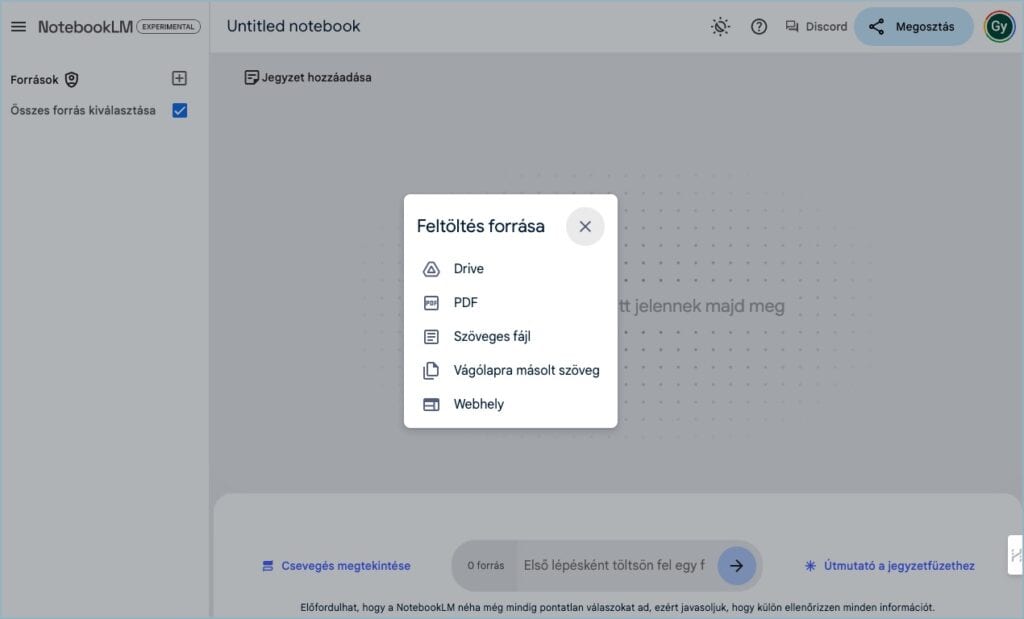The image size is (1024, 619).
Task: Click the chat input field
Action: click(614, 565)
